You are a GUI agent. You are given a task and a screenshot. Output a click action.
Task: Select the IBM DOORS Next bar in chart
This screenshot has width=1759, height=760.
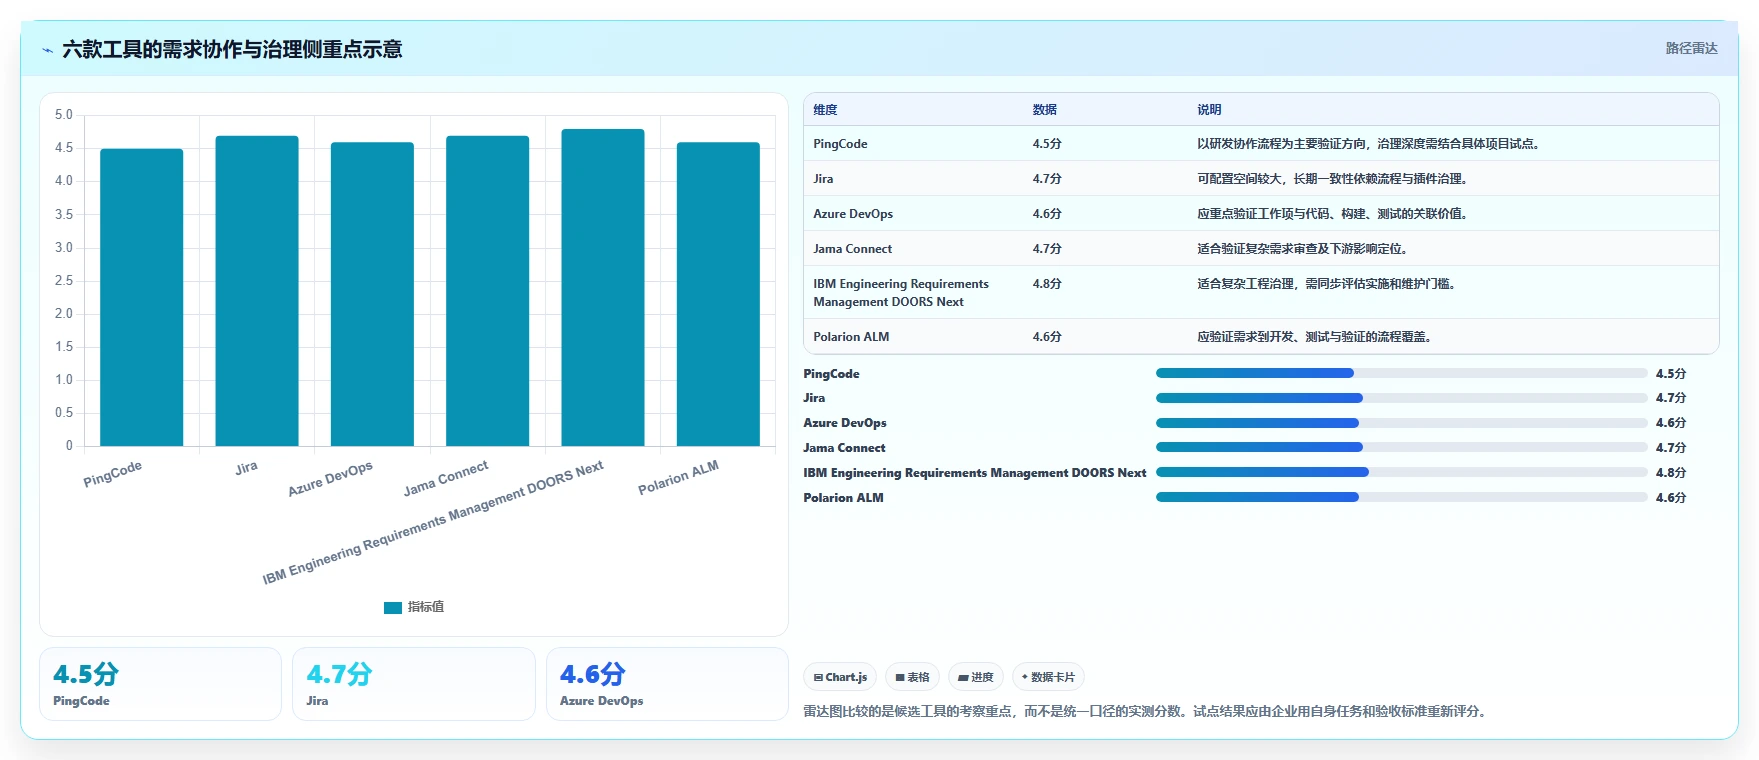point(603,287)
